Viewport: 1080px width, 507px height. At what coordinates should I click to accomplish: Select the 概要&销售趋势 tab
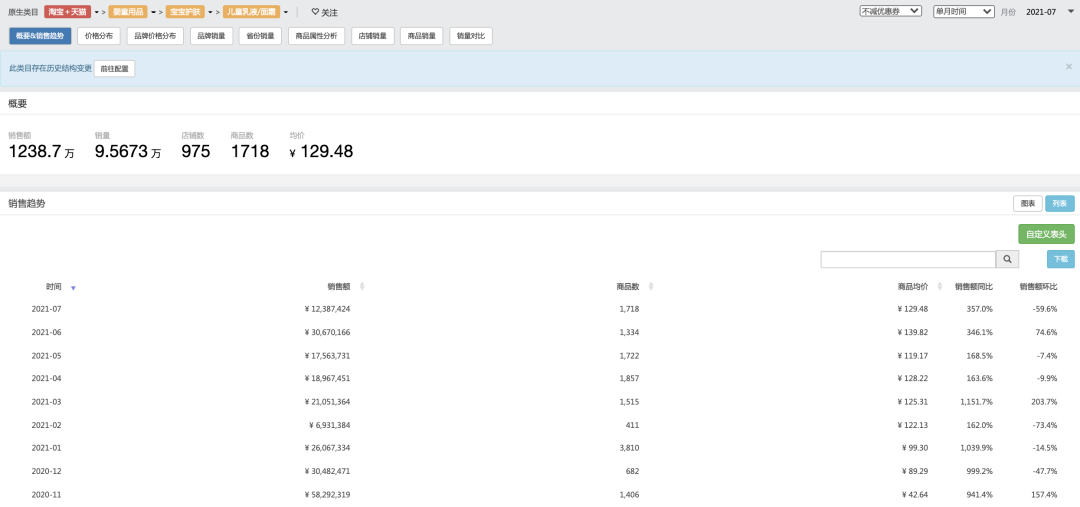point(39,37)
